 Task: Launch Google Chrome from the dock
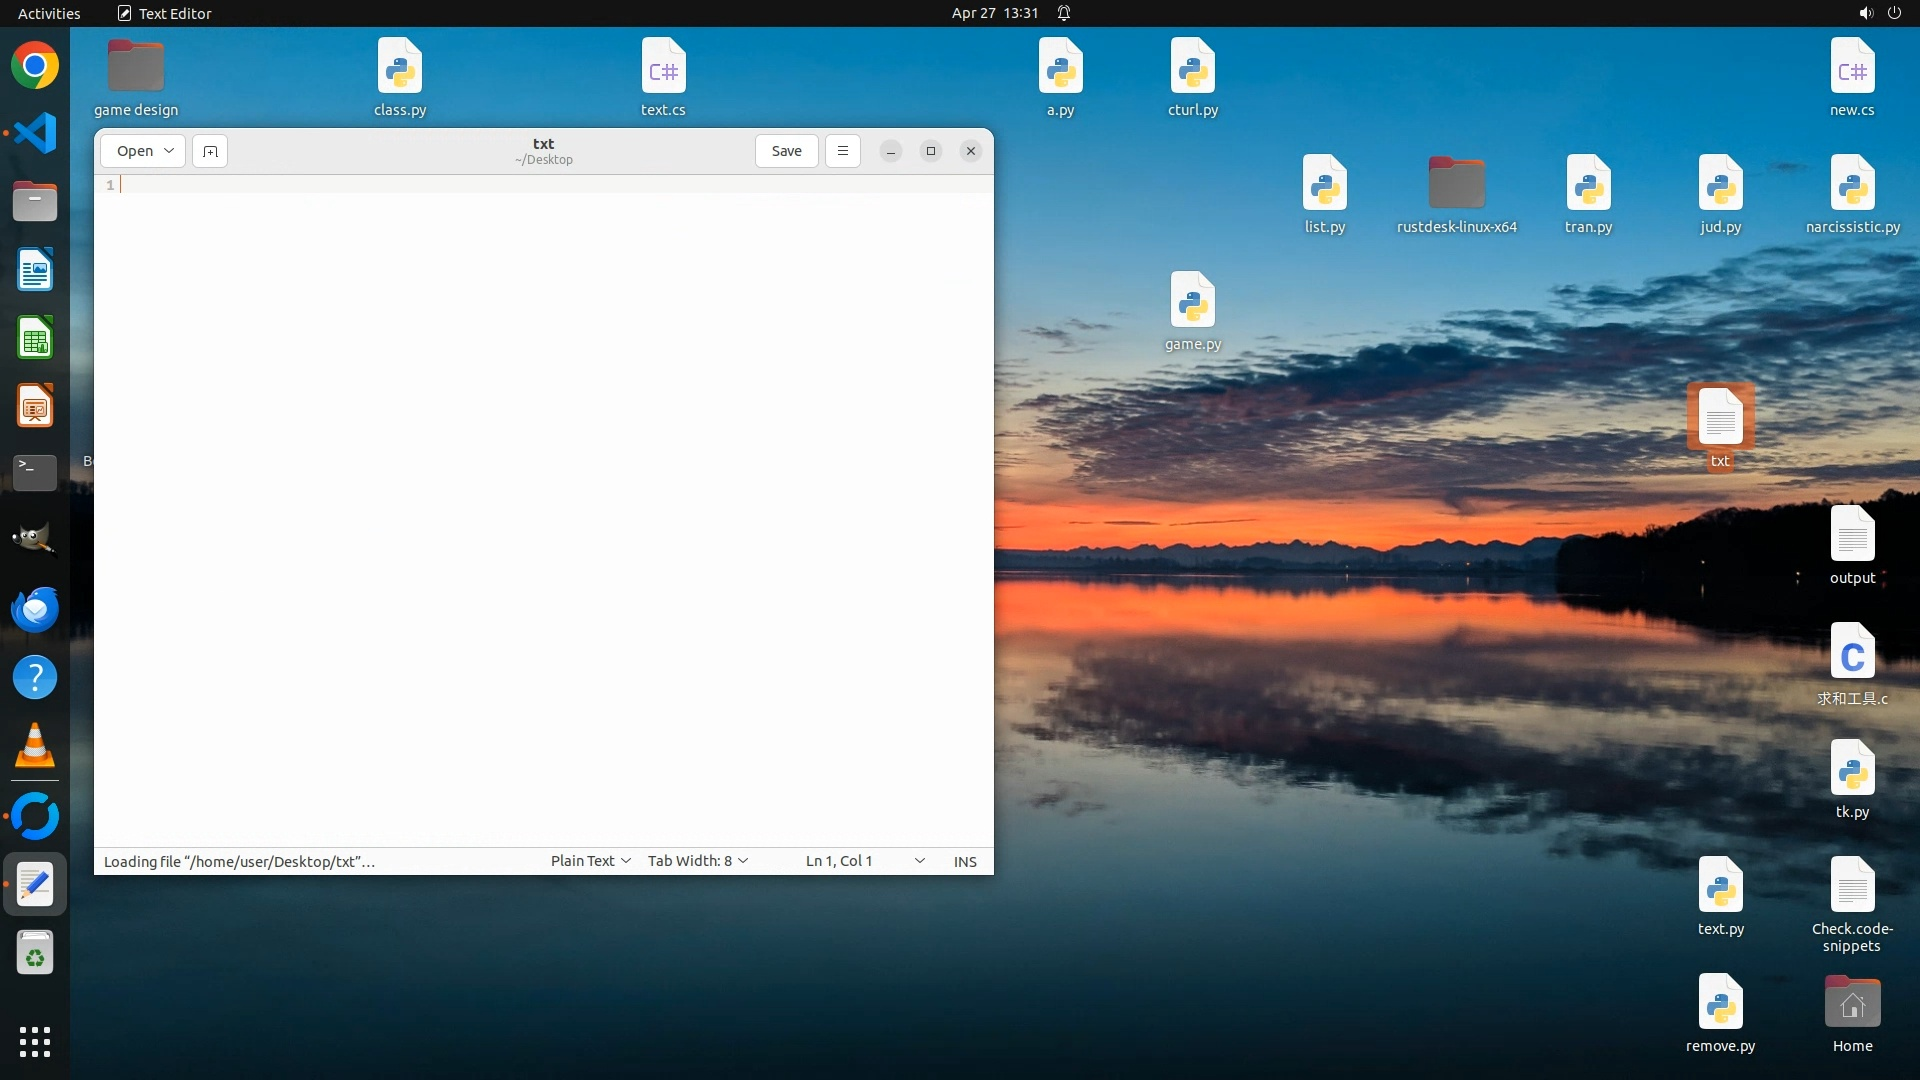point(35,66)
